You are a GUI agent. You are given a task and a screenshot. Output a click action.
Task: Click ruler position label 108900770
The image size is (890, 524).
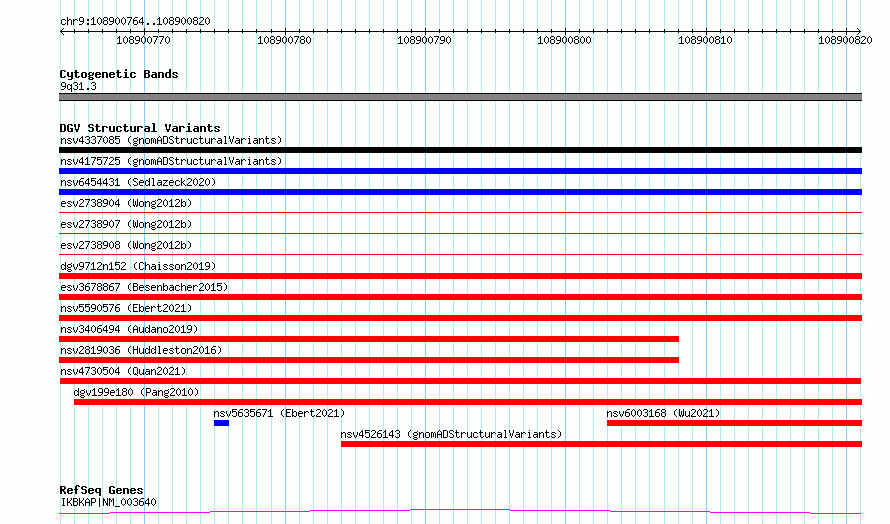143,40
